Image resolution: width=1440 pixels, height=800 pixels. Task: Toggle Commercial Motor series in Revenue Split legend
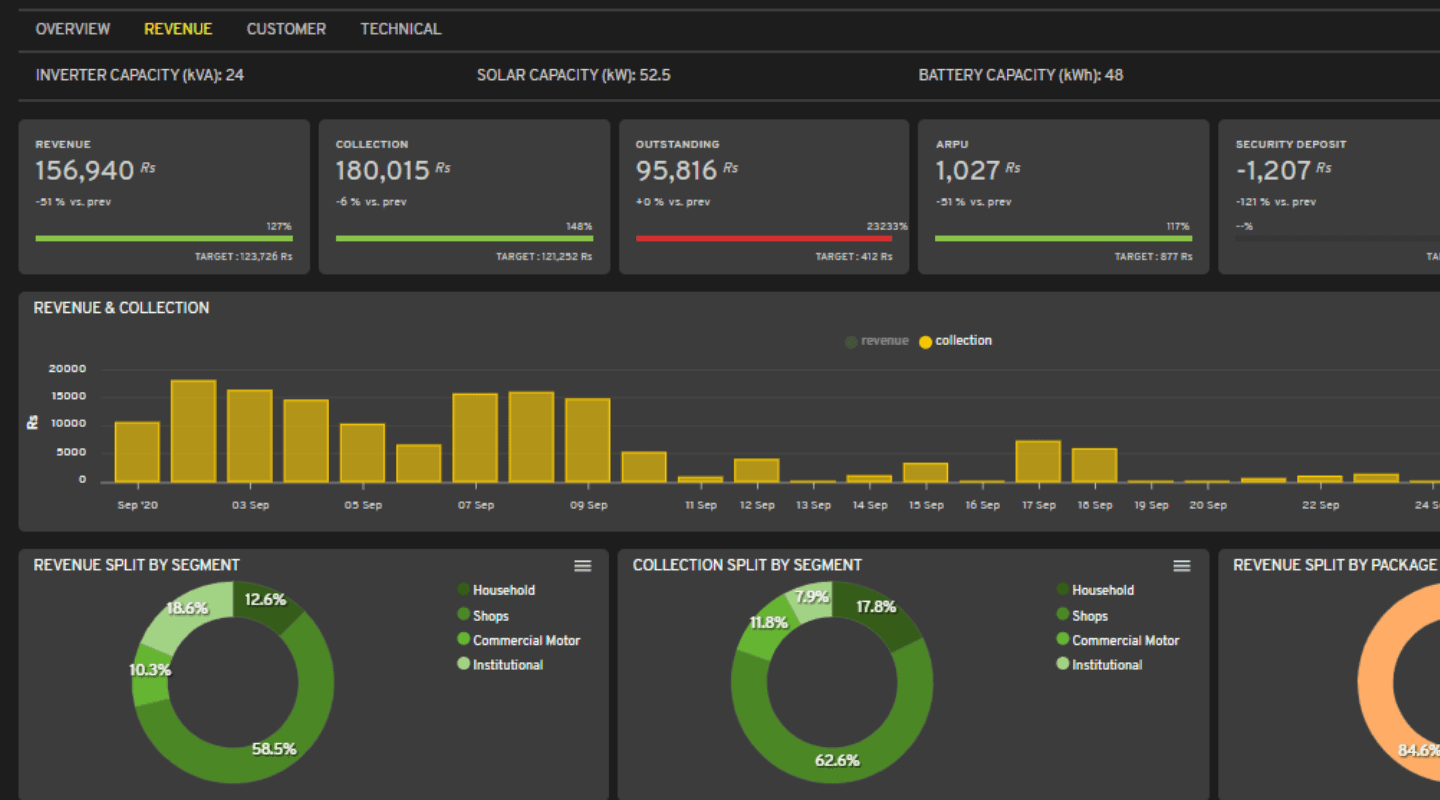pos(526,640)
